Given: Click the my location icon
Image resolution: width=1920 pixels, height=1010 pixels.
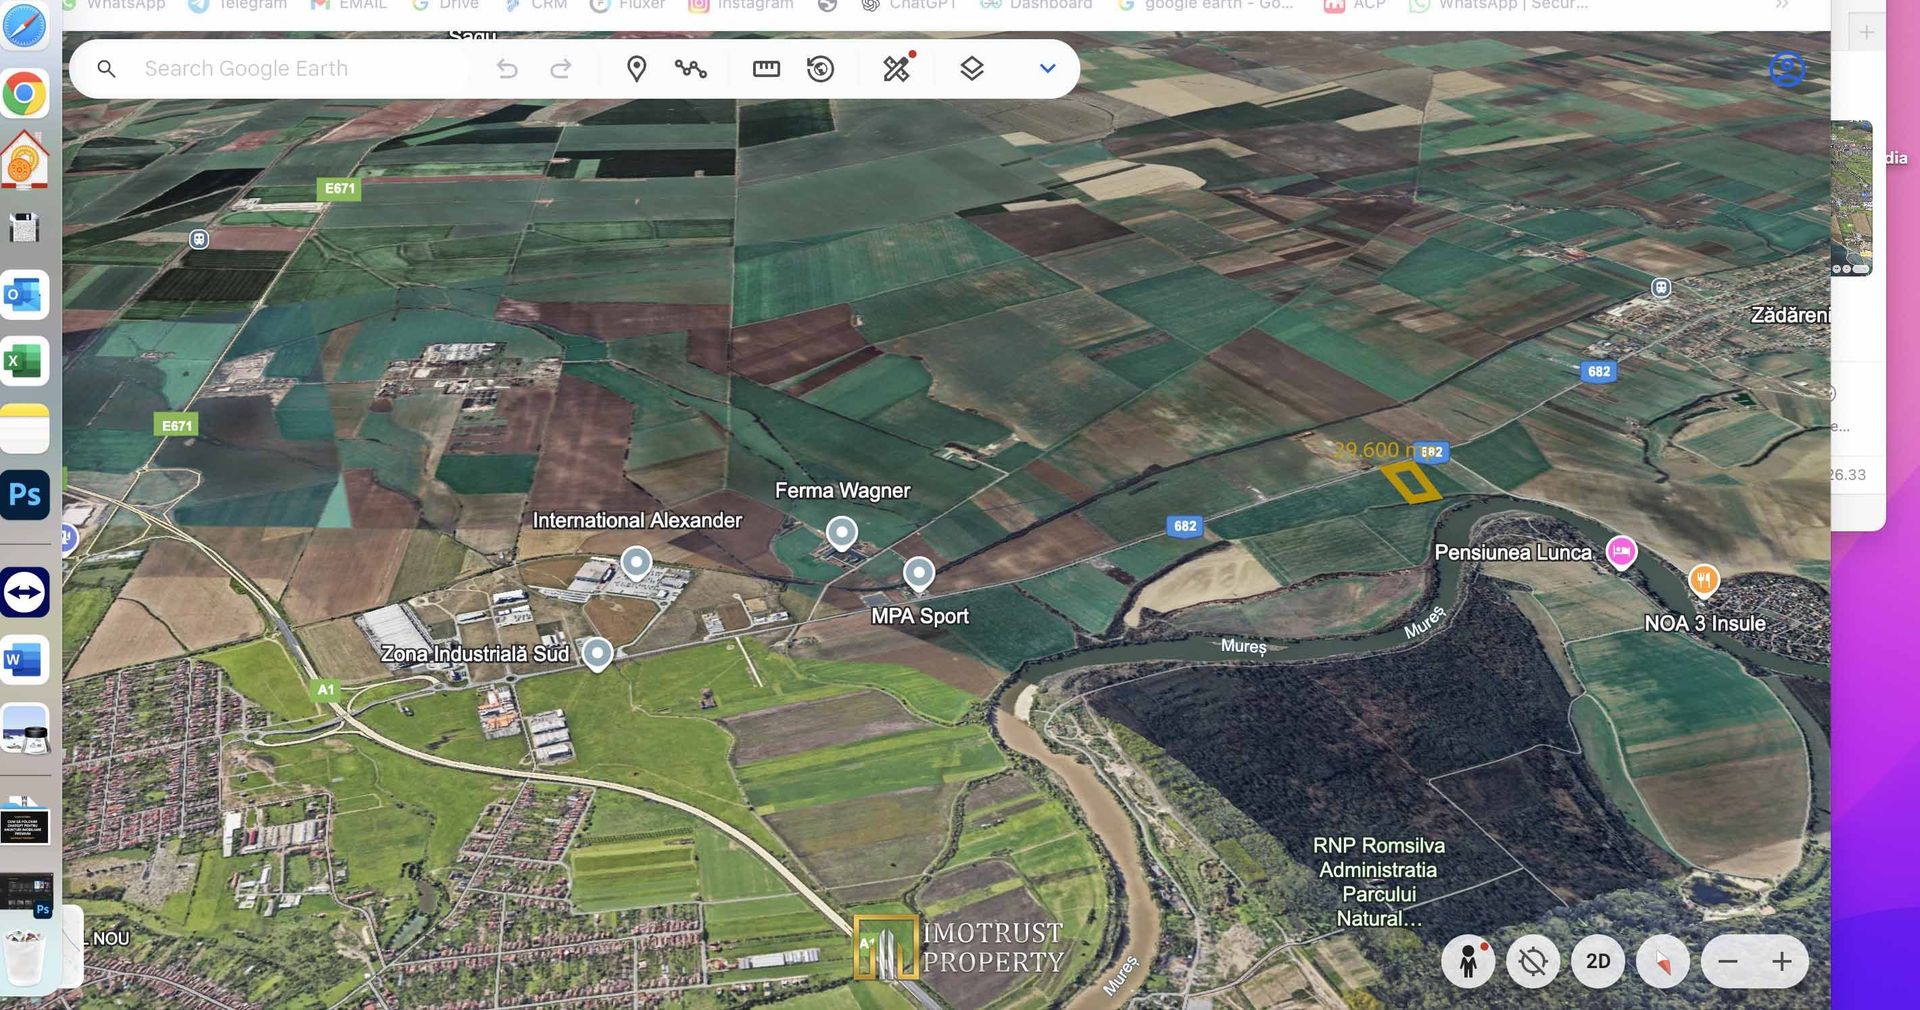Looking at the screenshot, I should coord(1533,961).
